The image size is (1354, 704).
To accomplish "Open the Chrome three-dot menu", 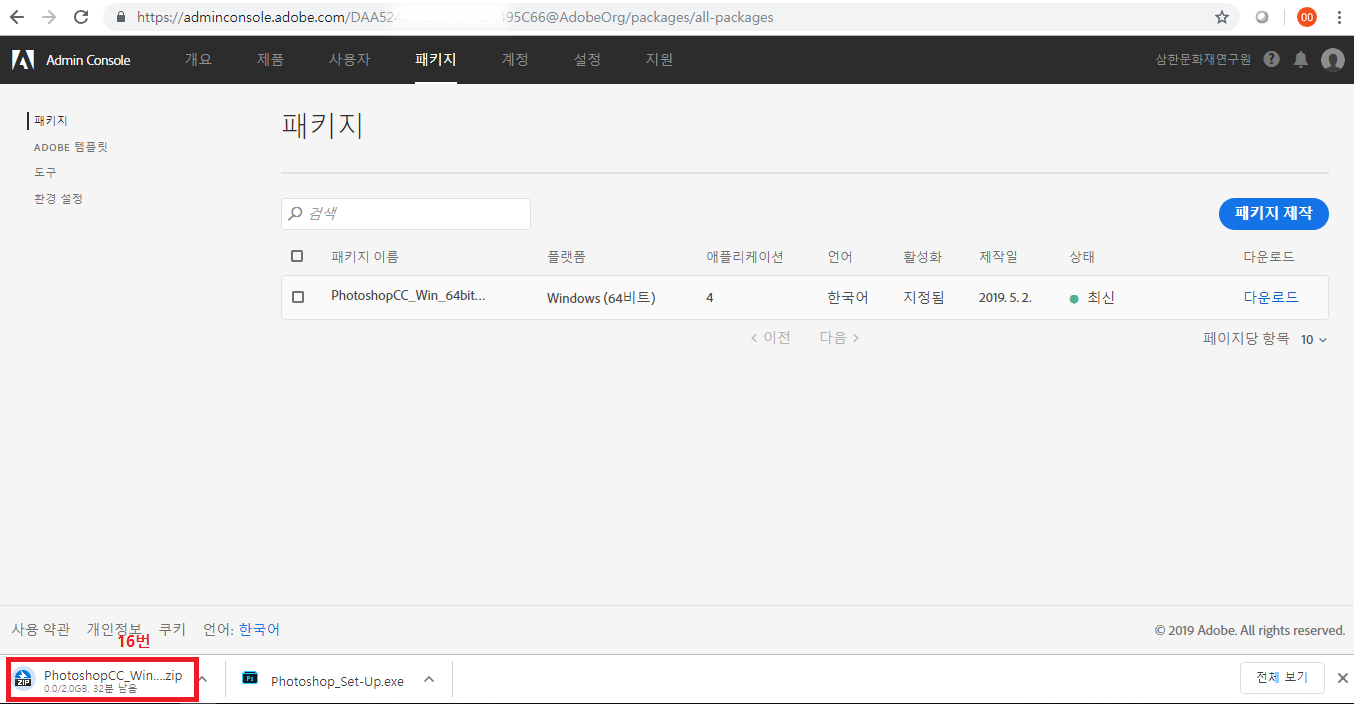I will [x=1339, y=17].
